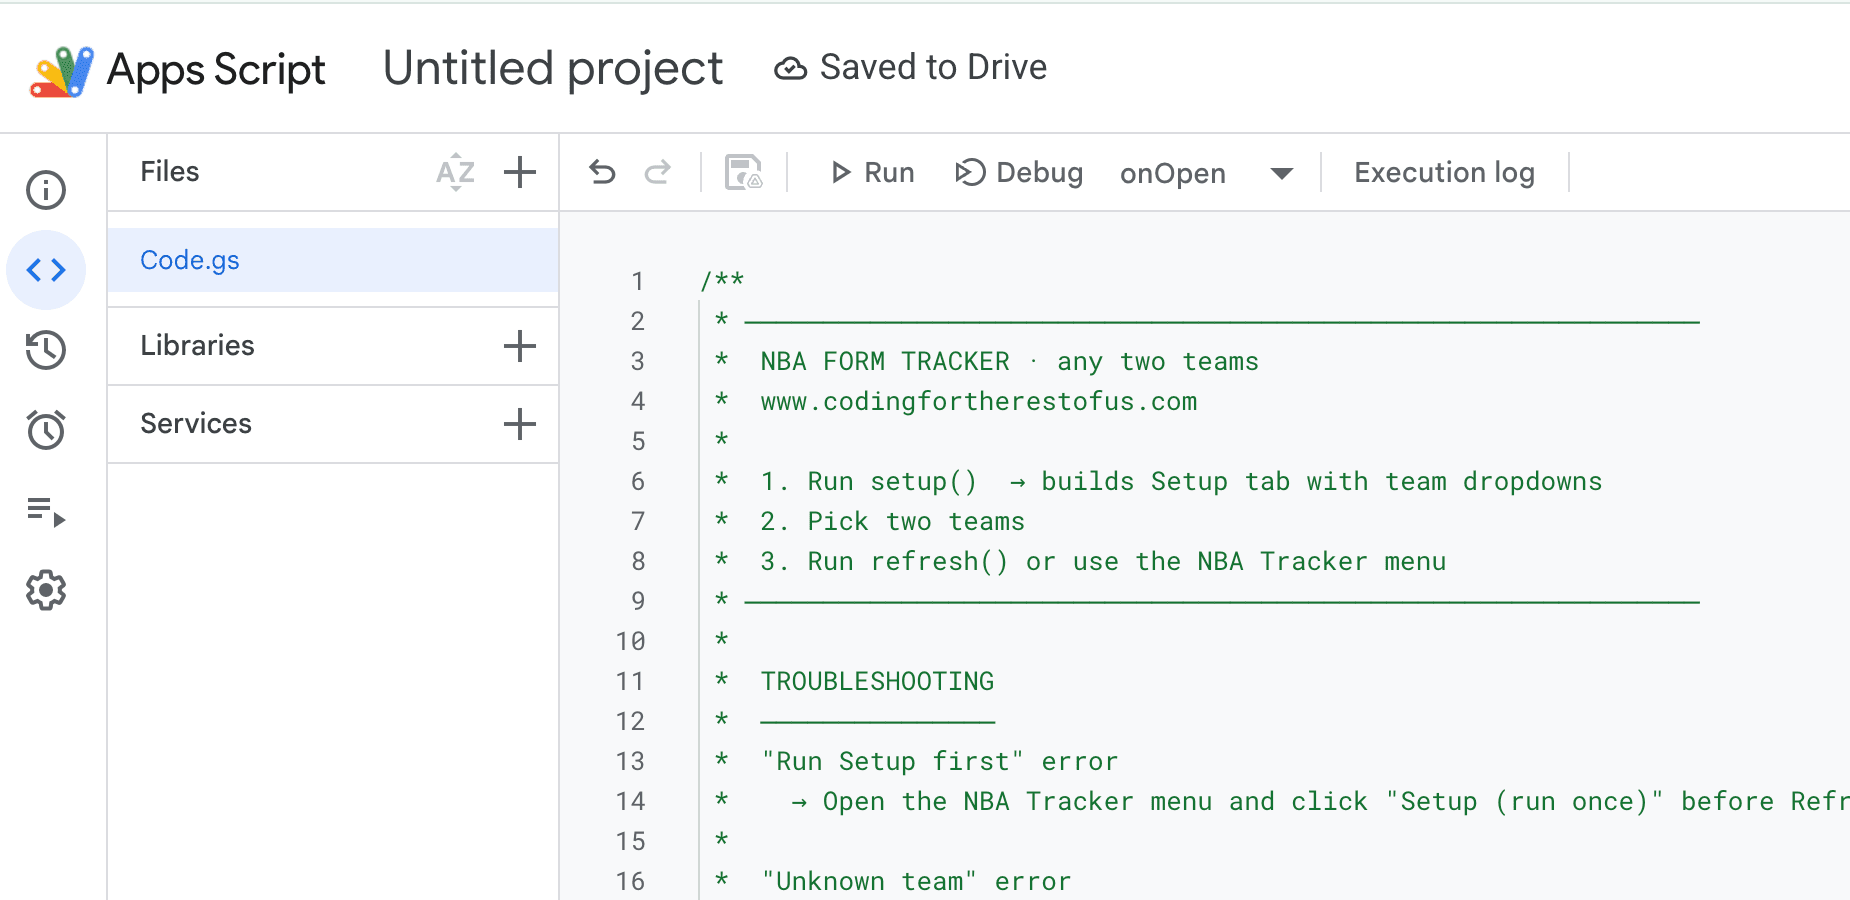Image resolution: width=1850 pixels, height=900 pixels.
Task: Click the www.codingfortherestofus.com comment text
Action: [x=978, y=402]
